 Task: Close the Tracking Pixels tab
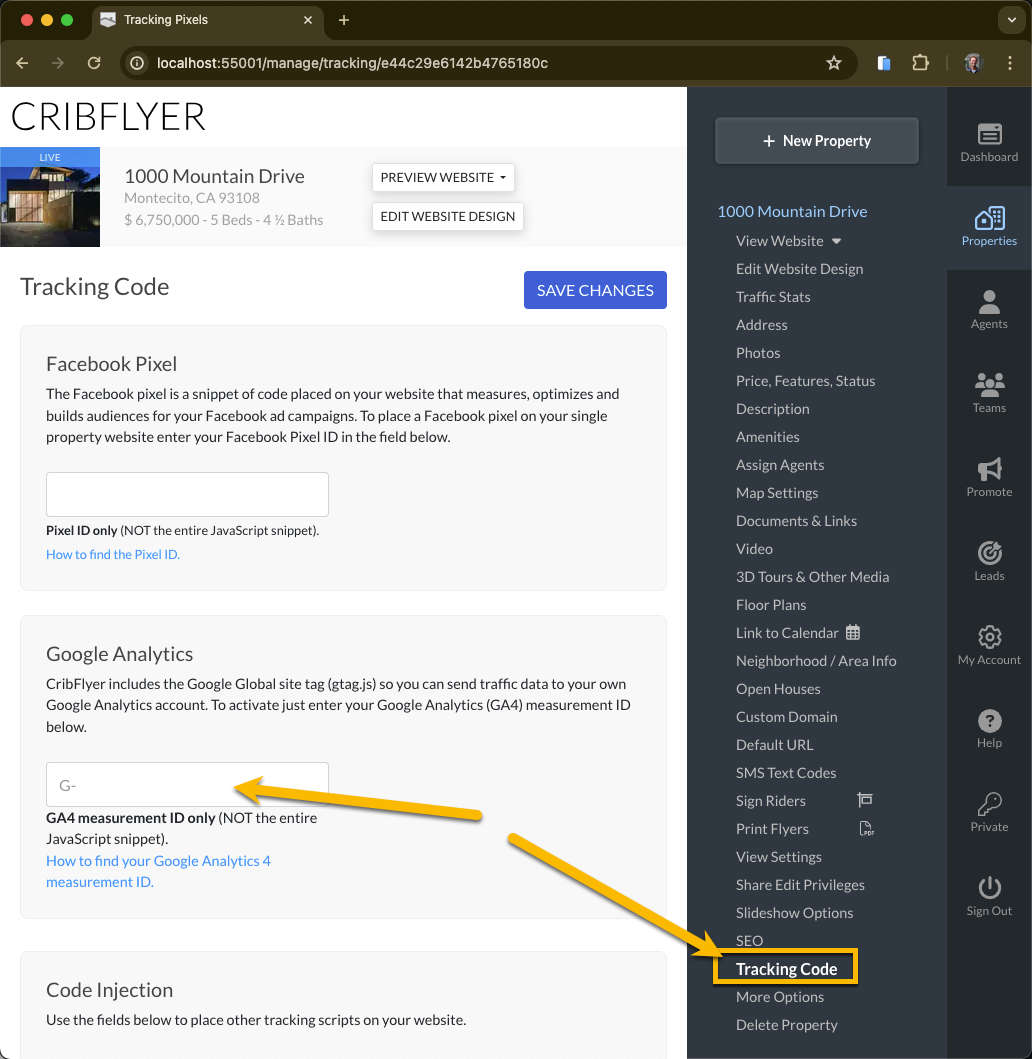point(308,20)
